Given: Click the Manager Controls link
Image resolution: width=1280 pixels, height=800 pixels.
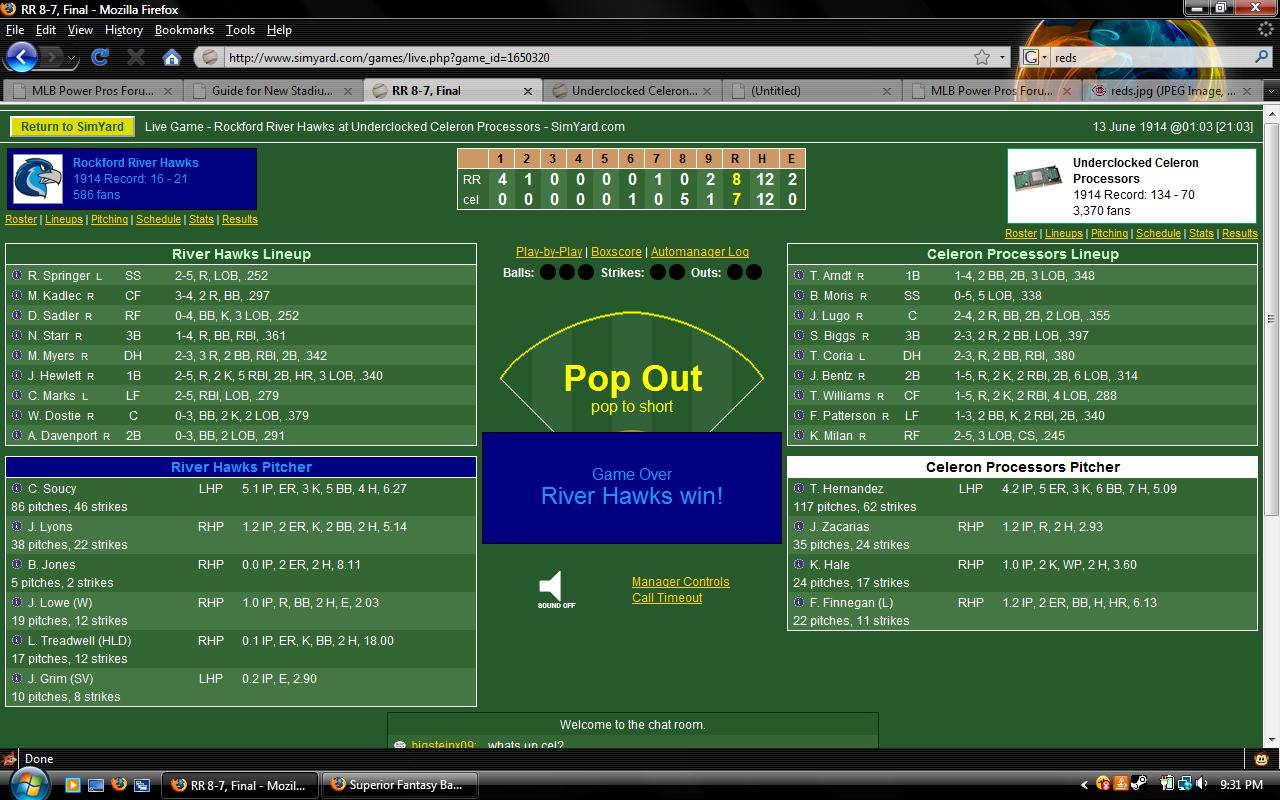Looking at the screenshot, I should [x=680, y=582].
